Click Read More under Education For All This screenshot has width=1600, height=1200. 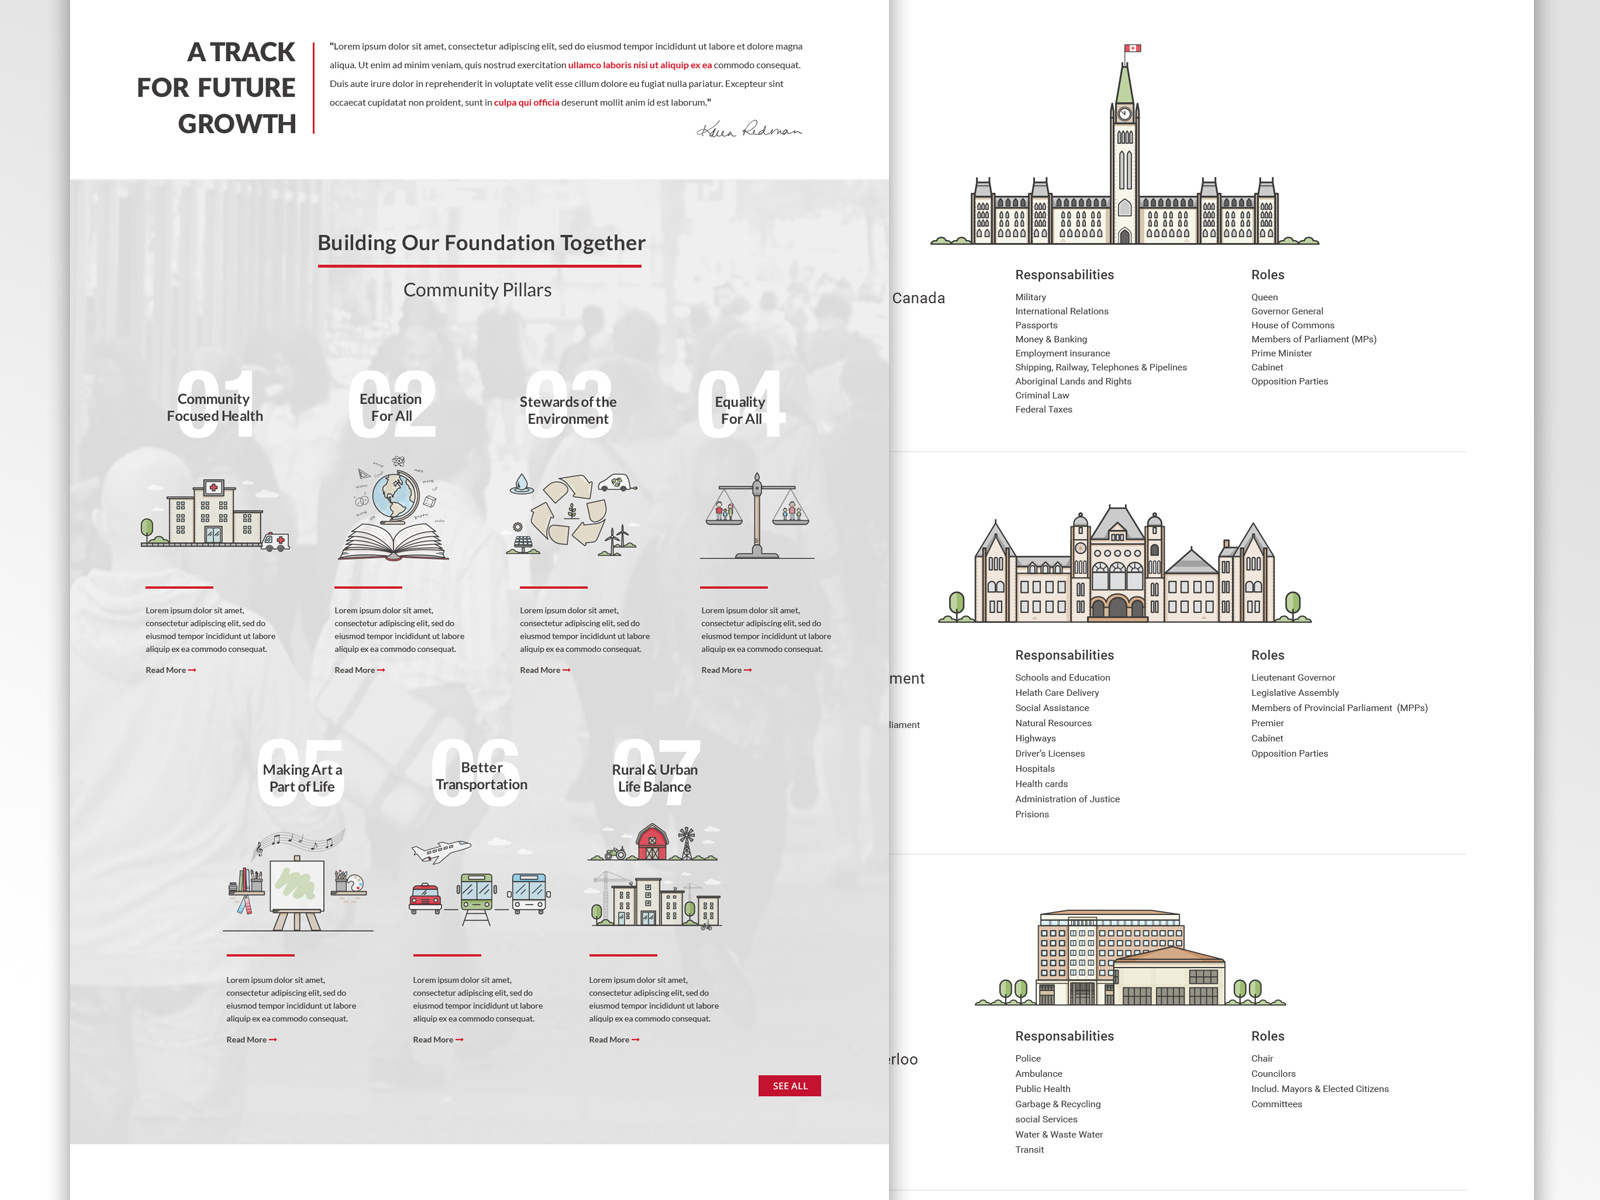click(356, 670)
